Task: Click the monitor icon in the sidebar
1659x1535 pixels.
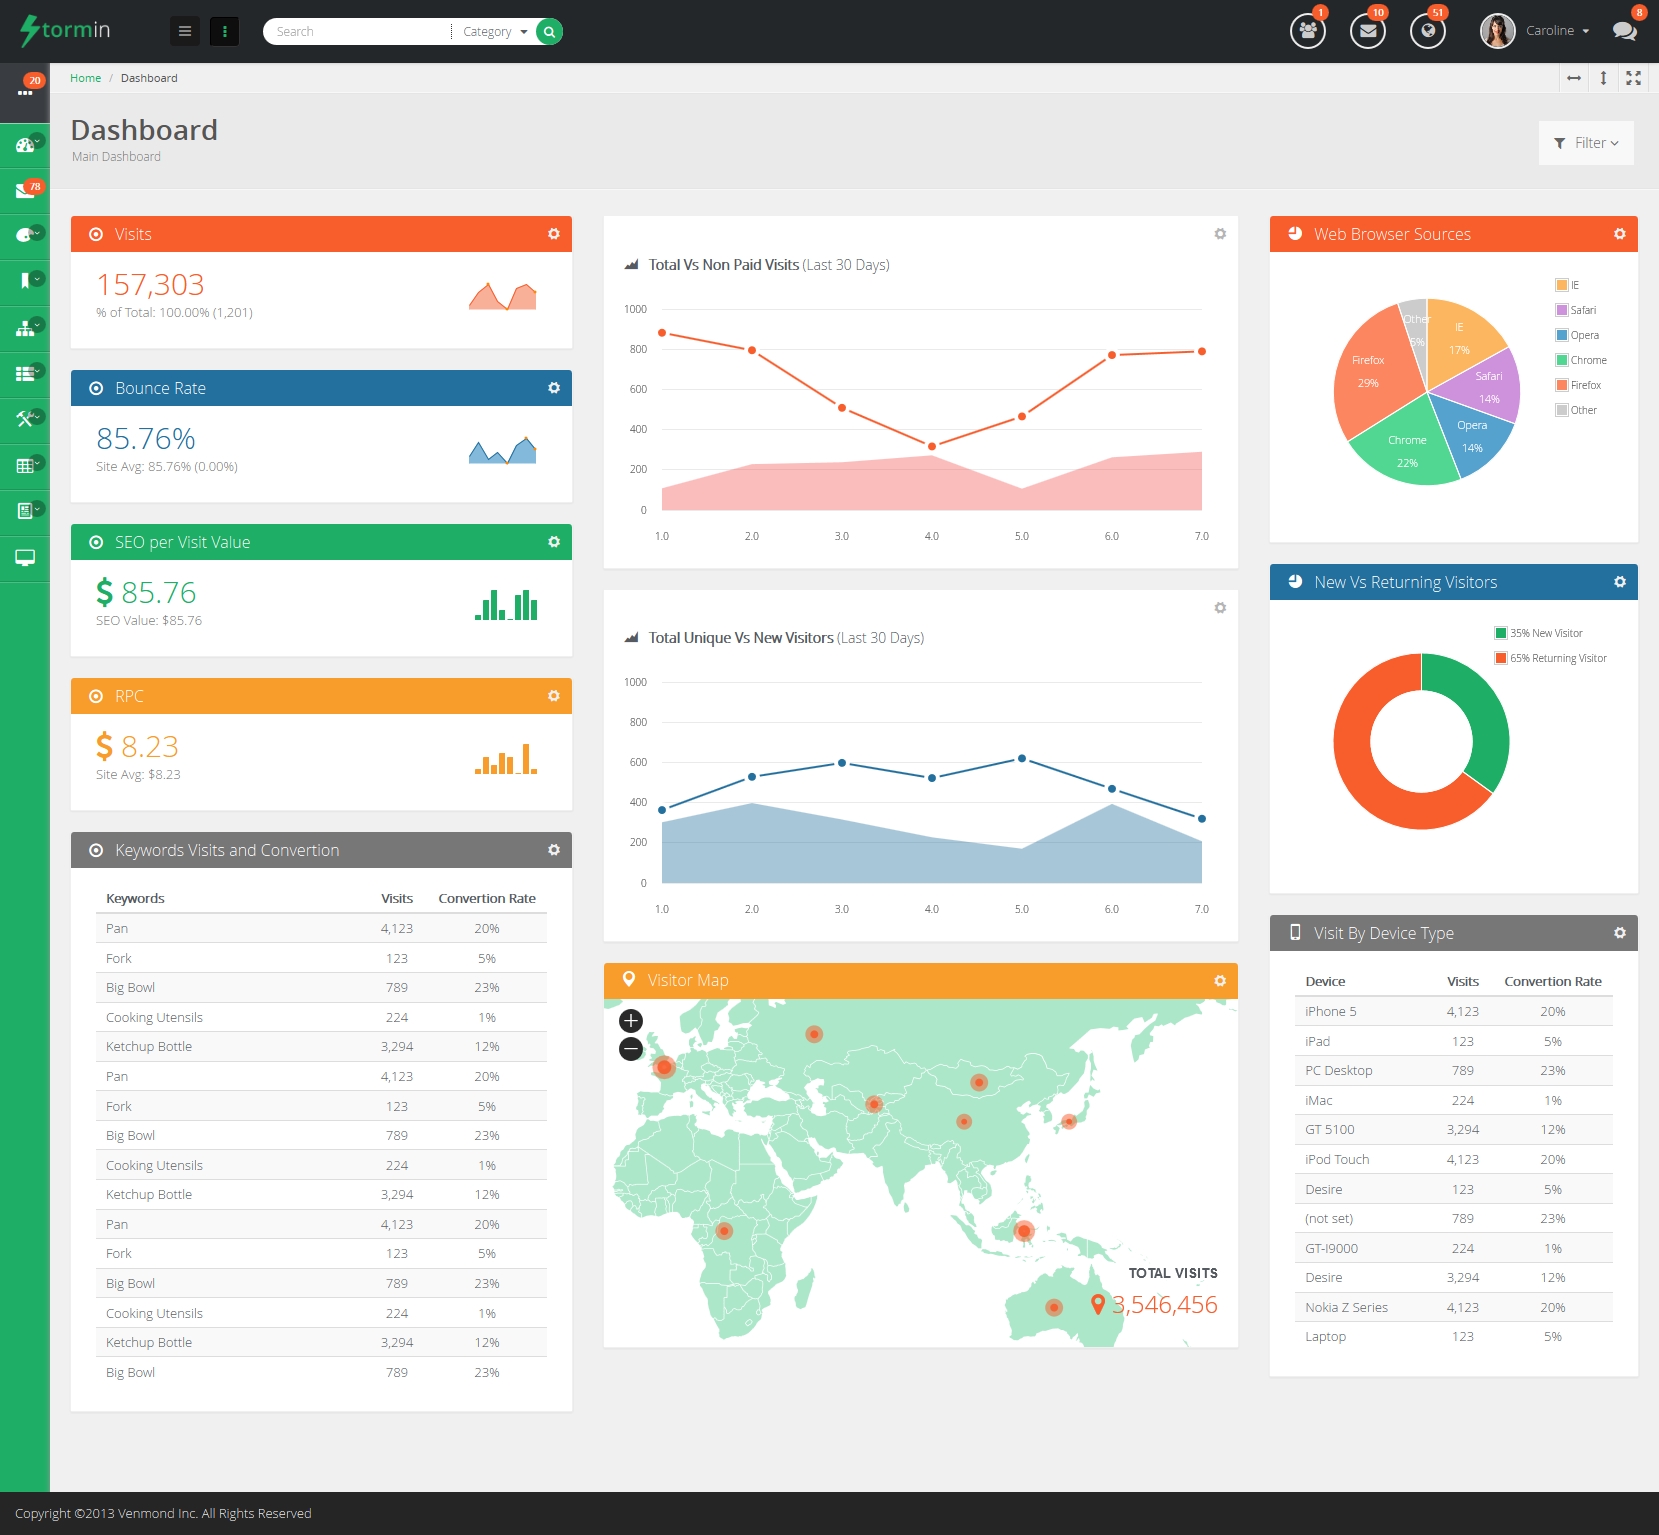Action: (25, 557)
